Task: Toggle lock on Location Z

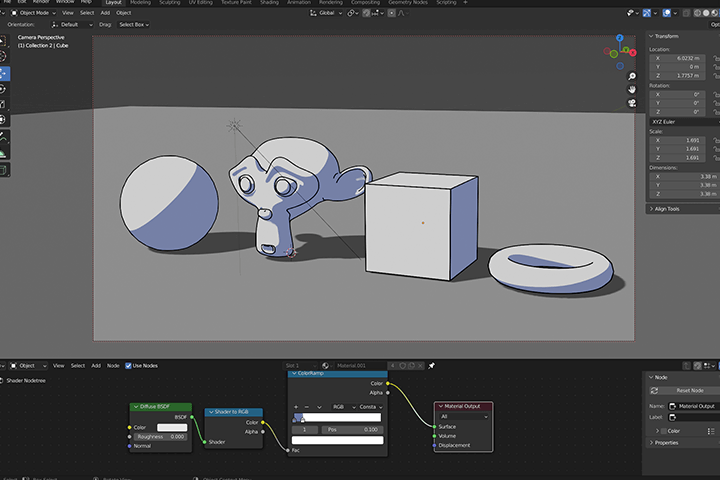Action: click(x=715, y=76)
